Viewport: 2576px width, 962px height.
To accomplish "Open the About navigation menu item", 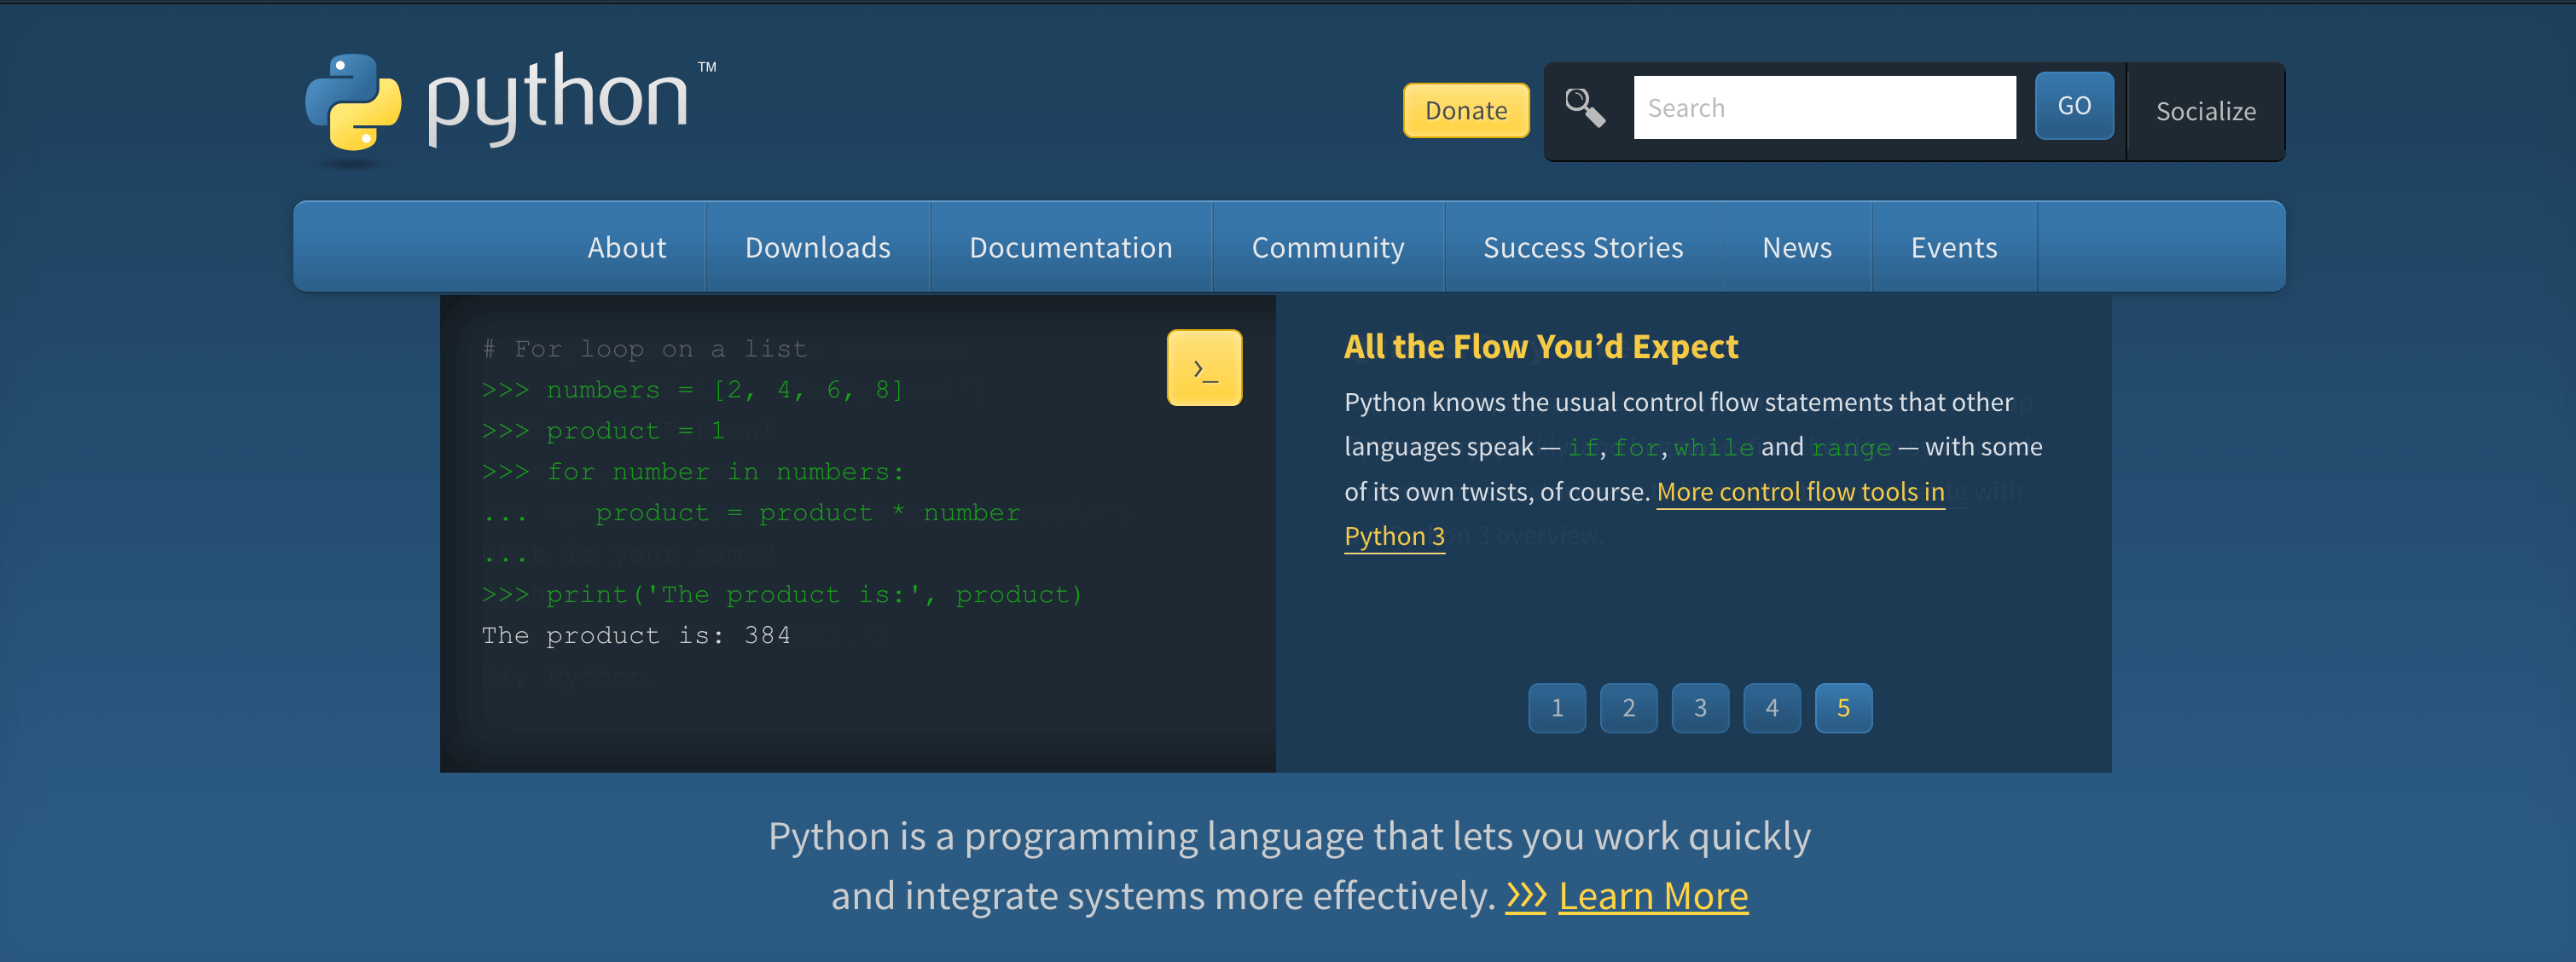I will tap(626, 246).
